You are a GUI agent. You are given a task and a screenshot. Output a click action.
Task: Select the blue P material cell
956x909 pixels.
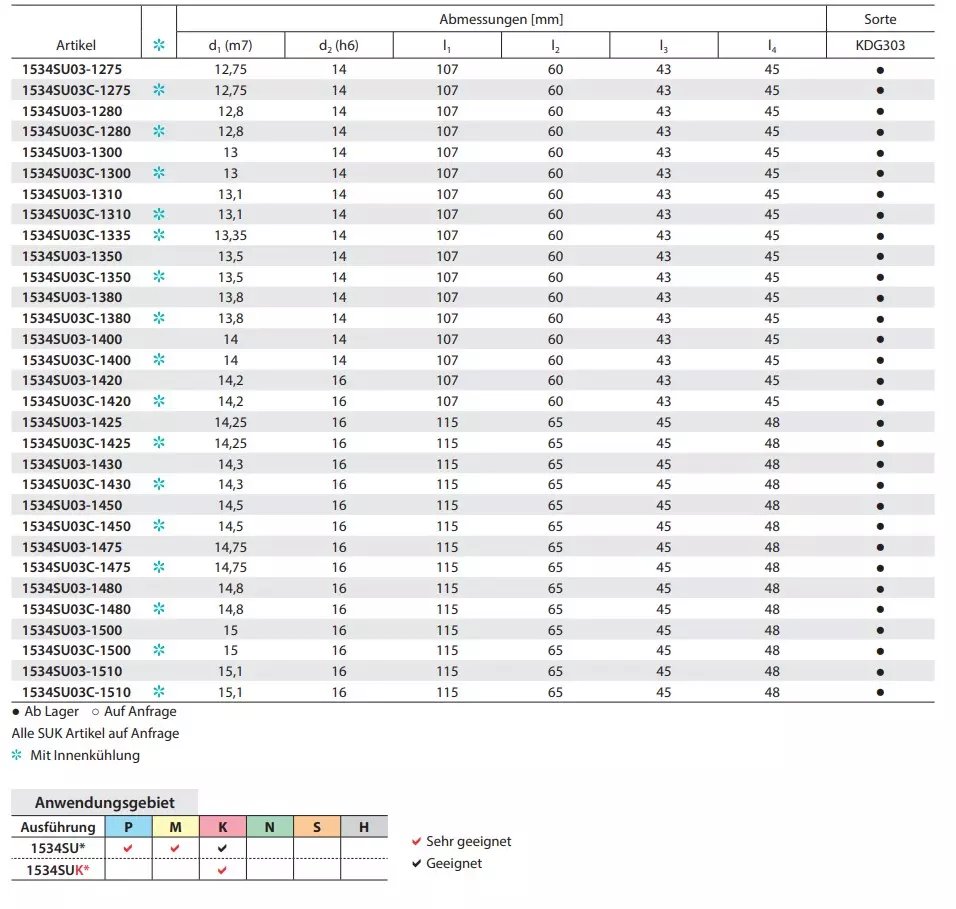point(128,827)
